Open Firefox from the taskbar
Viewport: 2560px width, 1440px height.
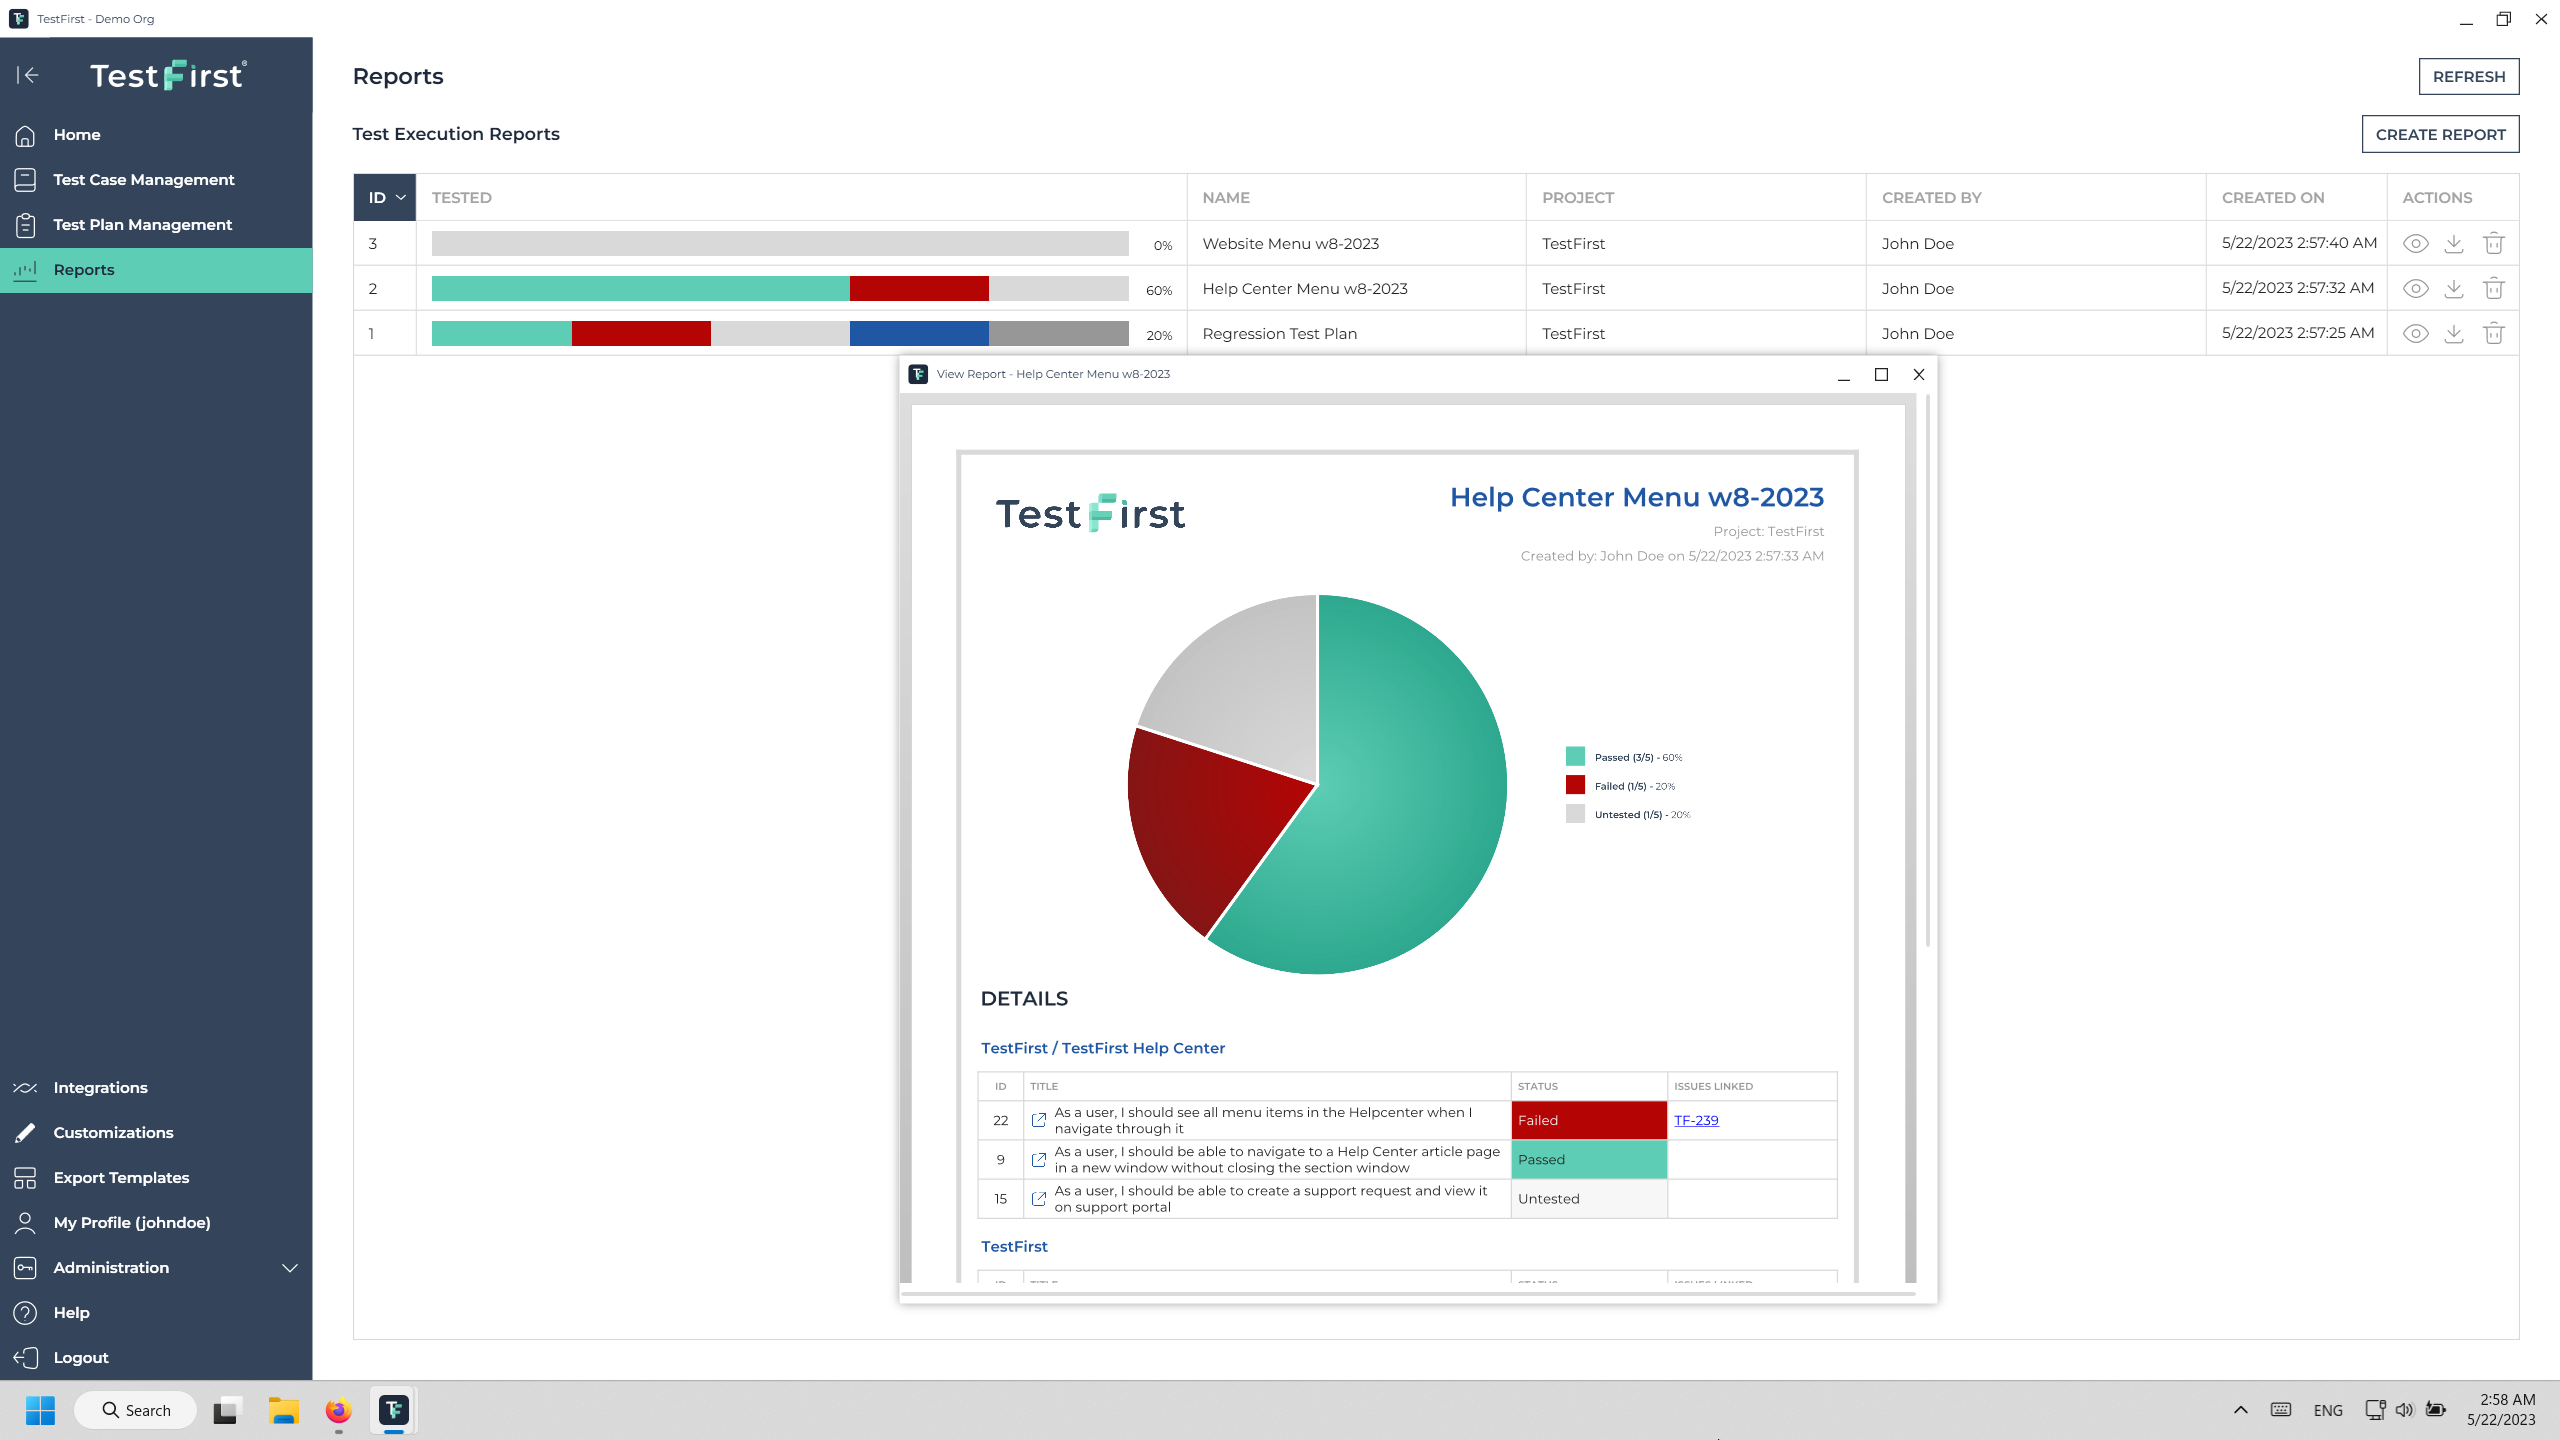click(338, 1410)
